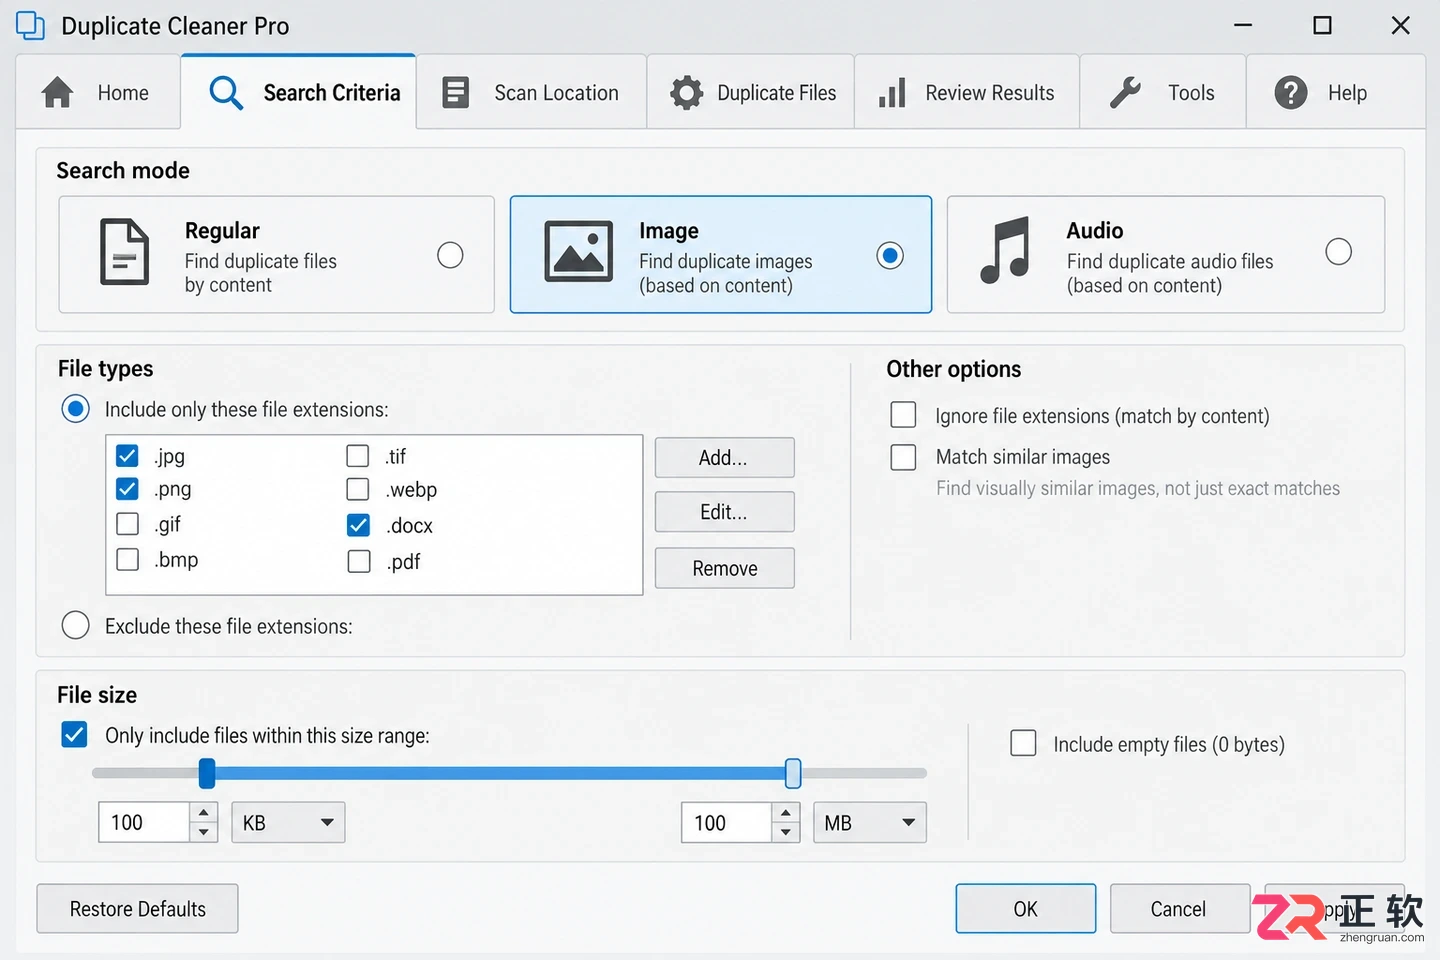Click the minimum size input field
Screen dimensions: 1440x960
(143, 822)
